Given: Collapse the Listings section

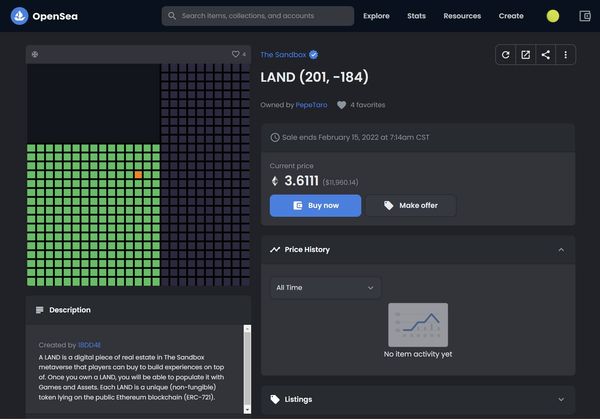Looking at the screenshot, I should click(561, 399).
